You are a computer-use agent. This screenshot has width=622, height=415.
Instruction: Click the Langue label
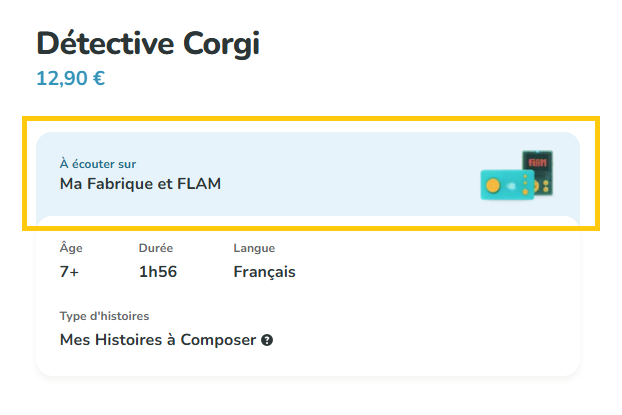[254, 248]
